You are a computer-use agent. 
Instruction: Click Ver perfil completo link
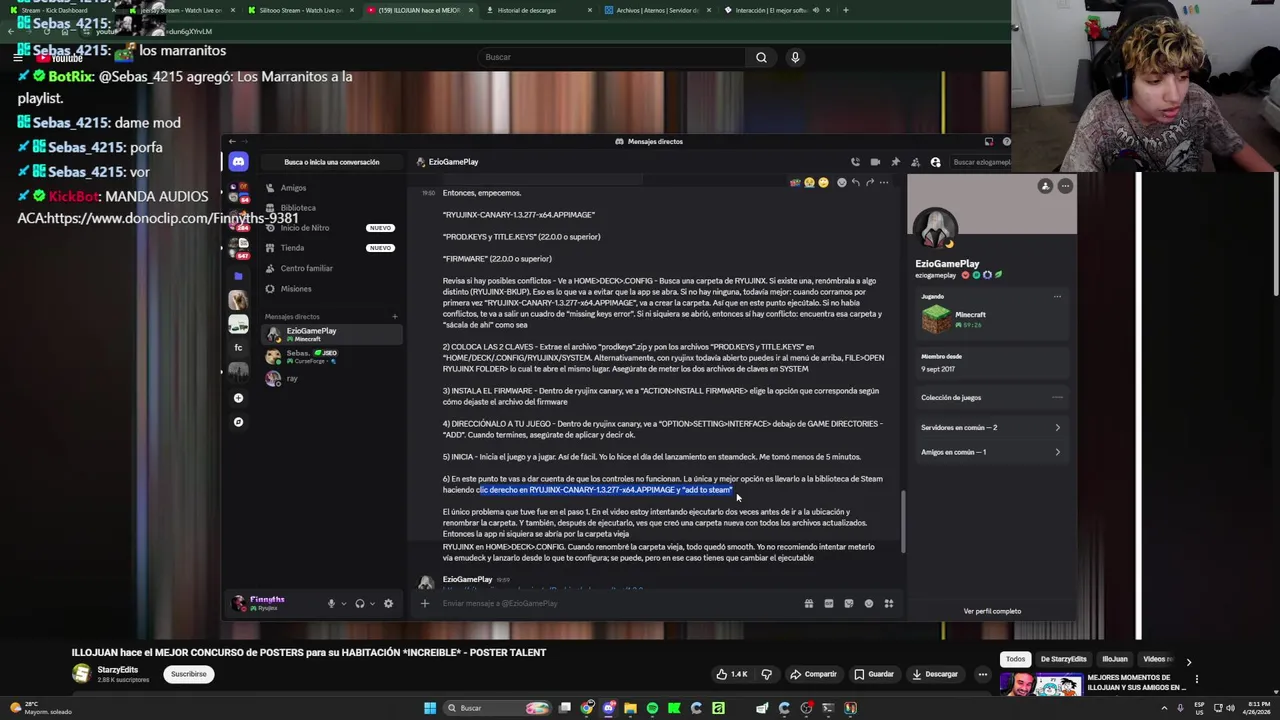pyautogui.click(x=992, y=611)
